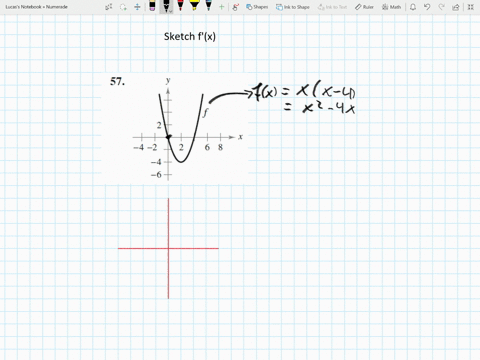Open the black pen options dropdown arrow
Image resolution: width=480 pixels, height=360 pixels.
tap(170, 11)
